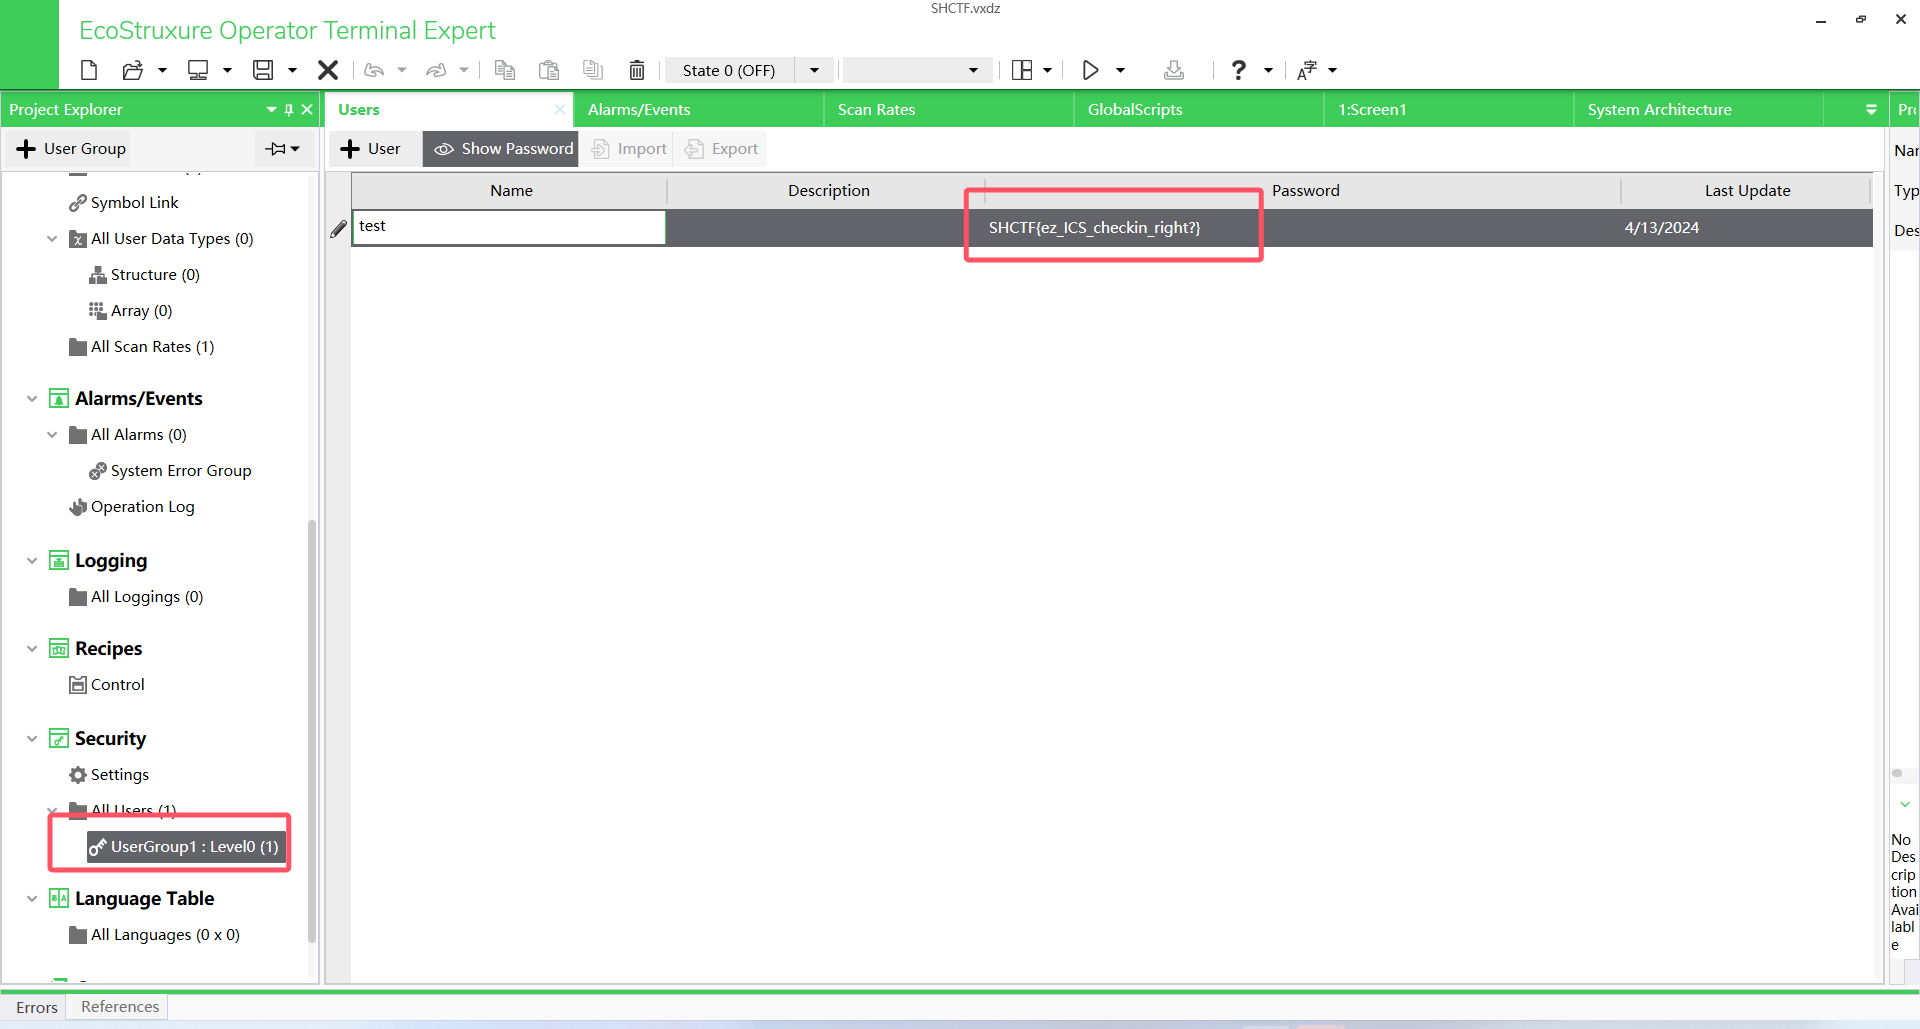The image size is (1920, 1029).
Task: Collapse the All Alarms (0) node
Action: click(52, 435)
